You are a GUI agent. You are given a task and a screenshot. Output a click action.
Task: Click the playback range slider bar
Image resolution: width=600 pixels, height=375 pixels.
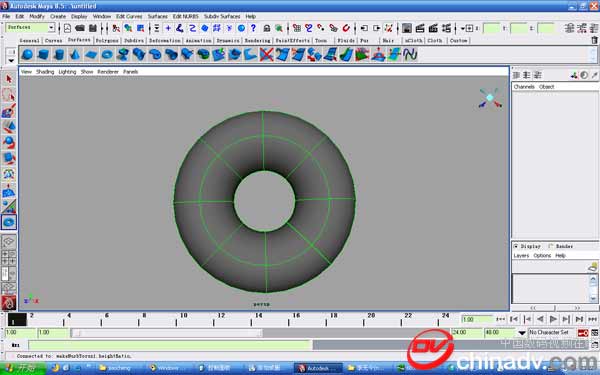click(166, 333)
